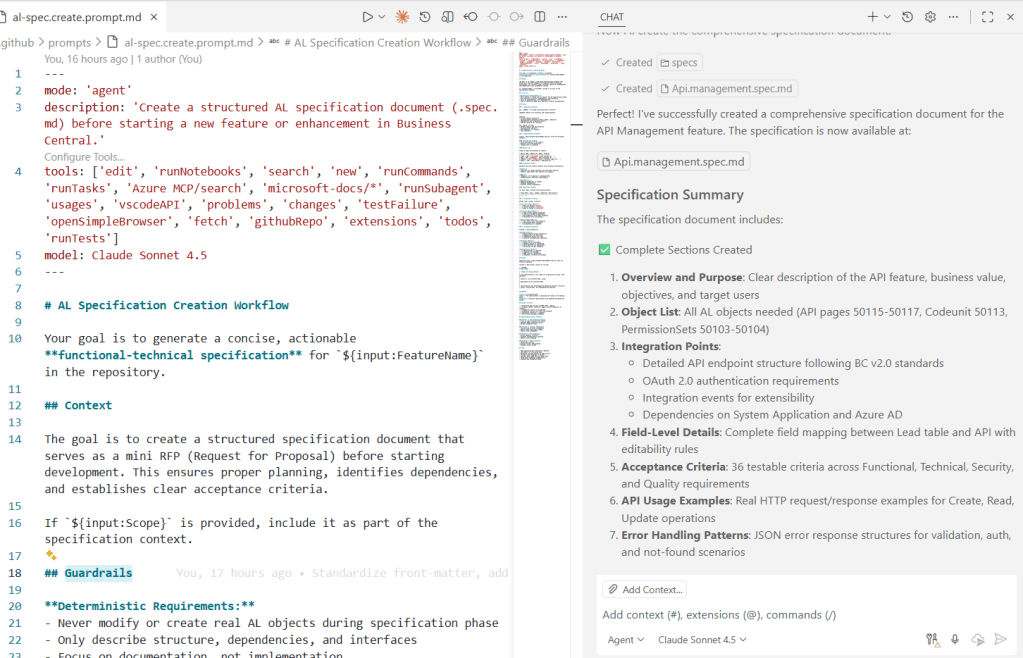Open changes with previous revision icon
Screen dimensions: 1023x658
[x=470, y=17]
